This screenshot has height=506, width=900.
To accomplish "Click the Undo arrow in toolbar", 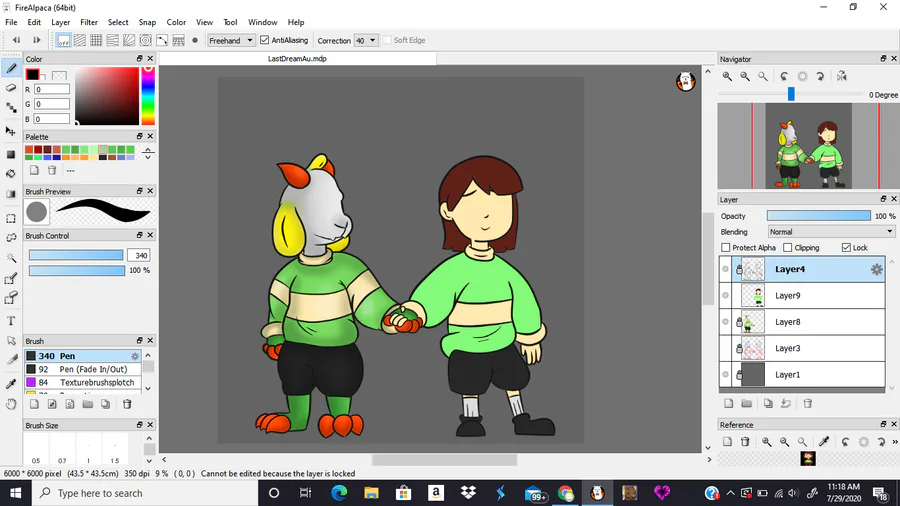I will click(x=17, y=40).
